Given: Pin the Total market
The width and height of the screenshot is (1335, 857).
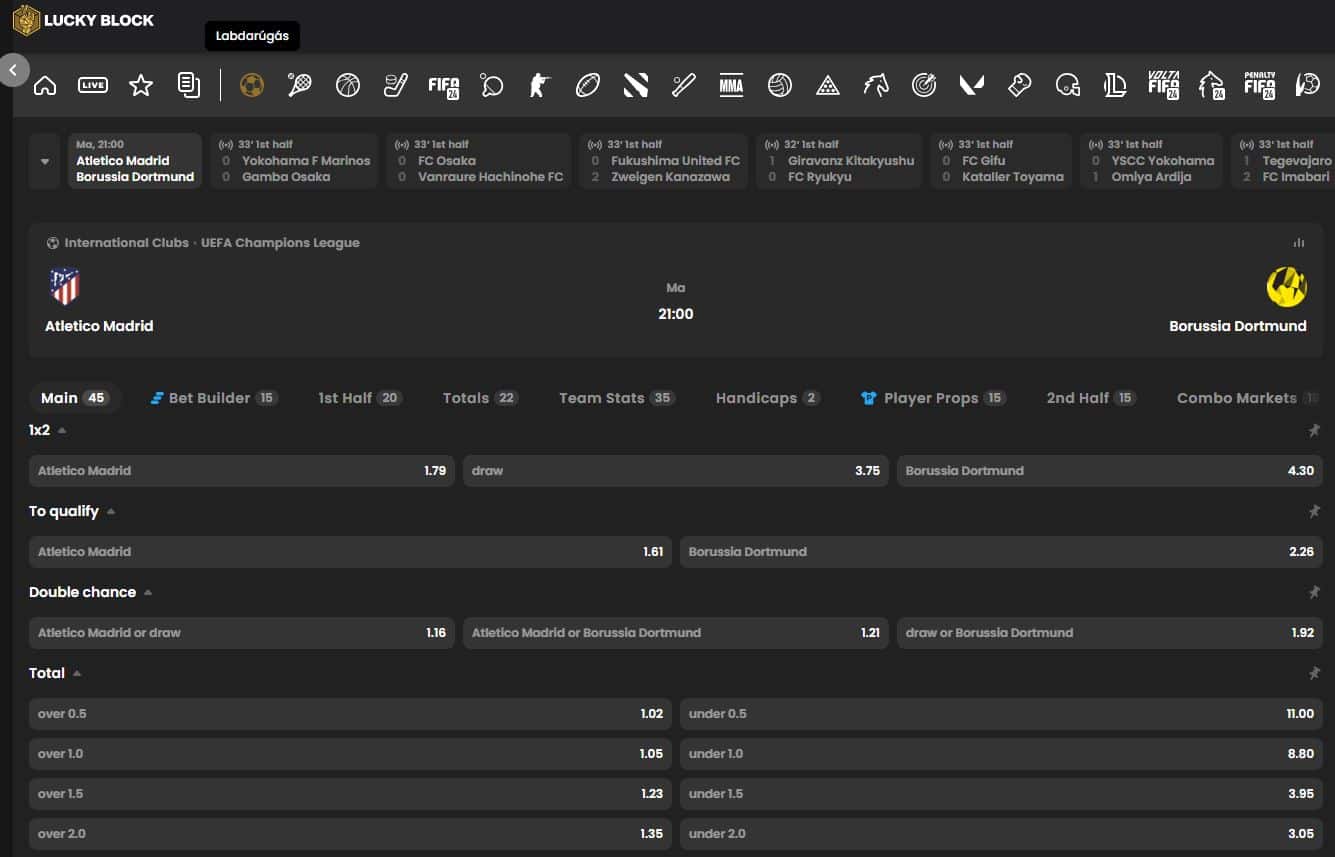Looking at the screenshot, I should 1314,673.
